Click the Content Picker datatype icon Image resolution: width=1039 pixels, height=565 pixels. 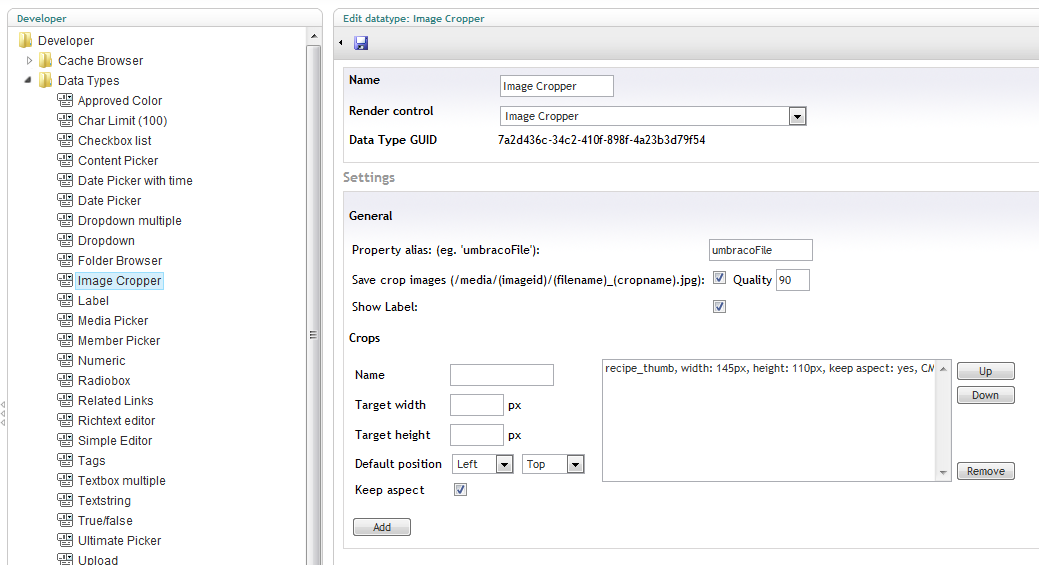point(65,160)
